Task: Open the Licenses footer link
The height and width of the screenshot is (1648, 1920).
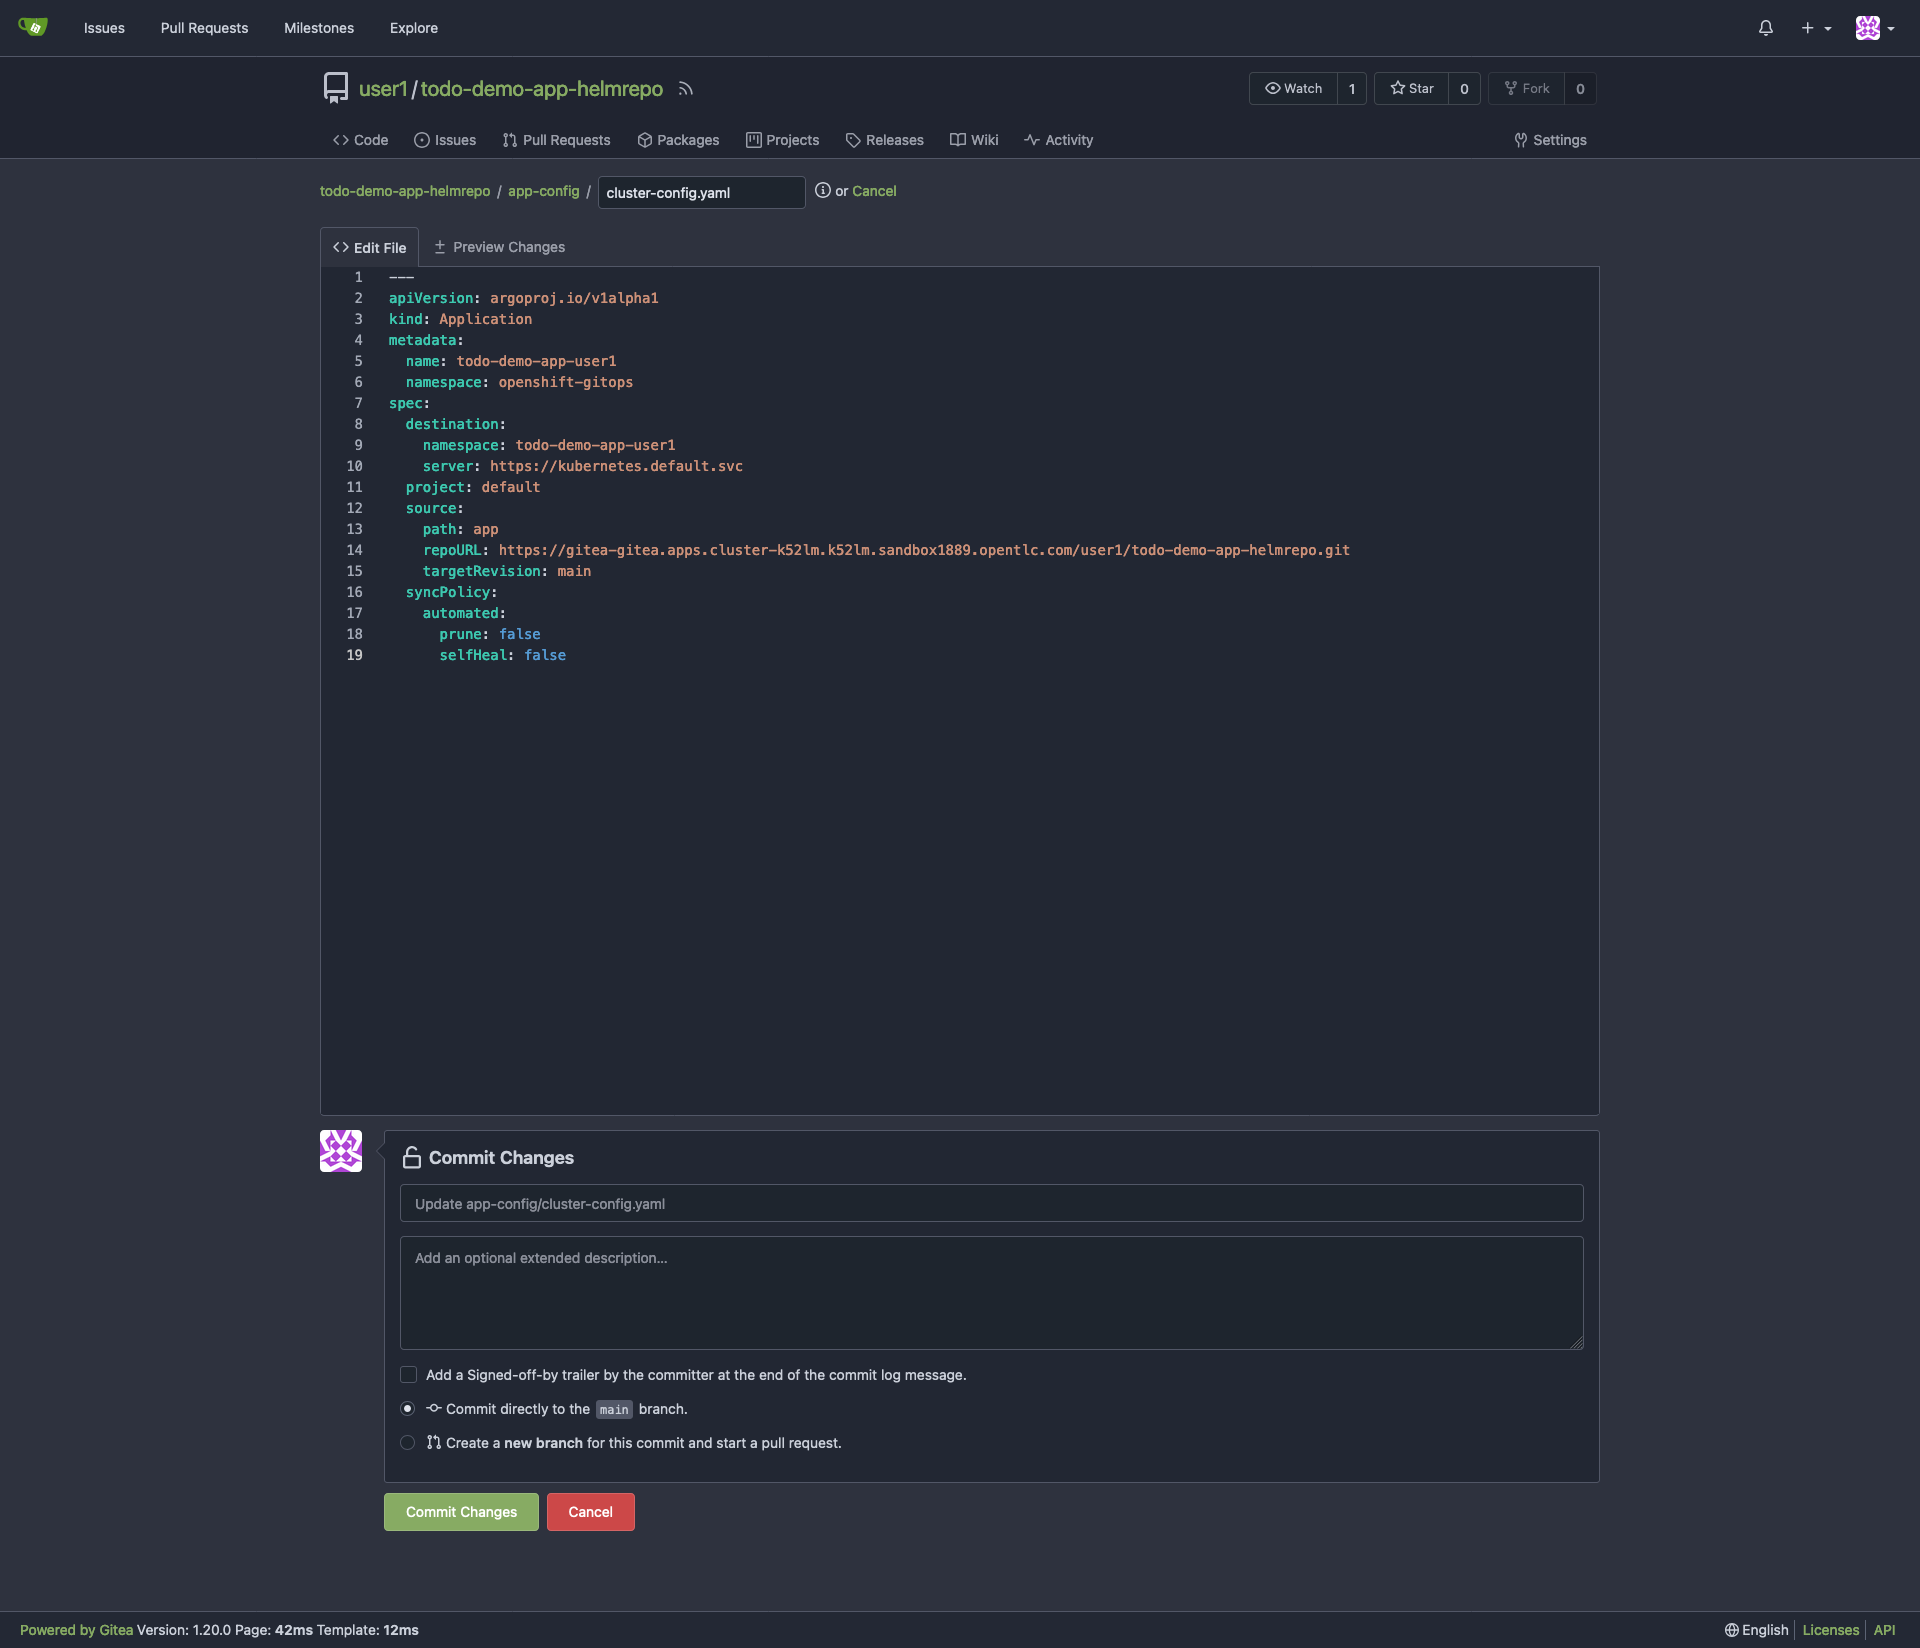Action: click(1830, 1630)
